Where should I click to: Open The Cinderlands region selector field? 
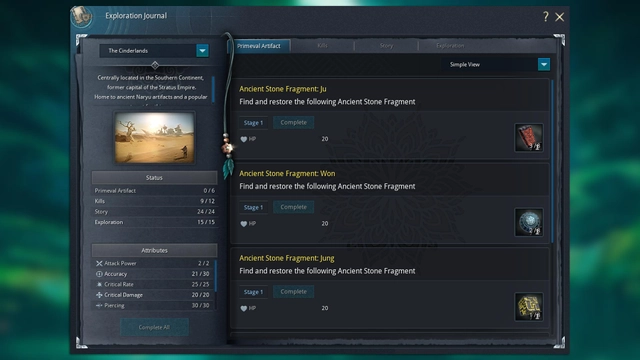tap(154, 51)
